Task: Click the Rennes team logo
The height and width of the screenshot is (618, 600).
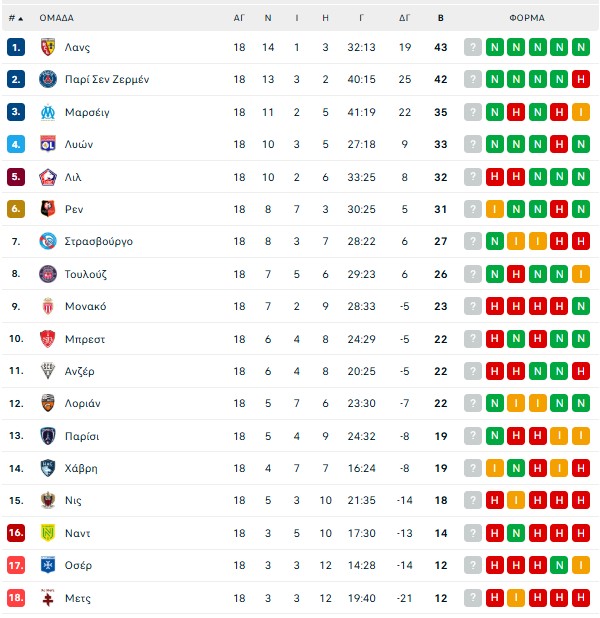Action: pos(48,209)
